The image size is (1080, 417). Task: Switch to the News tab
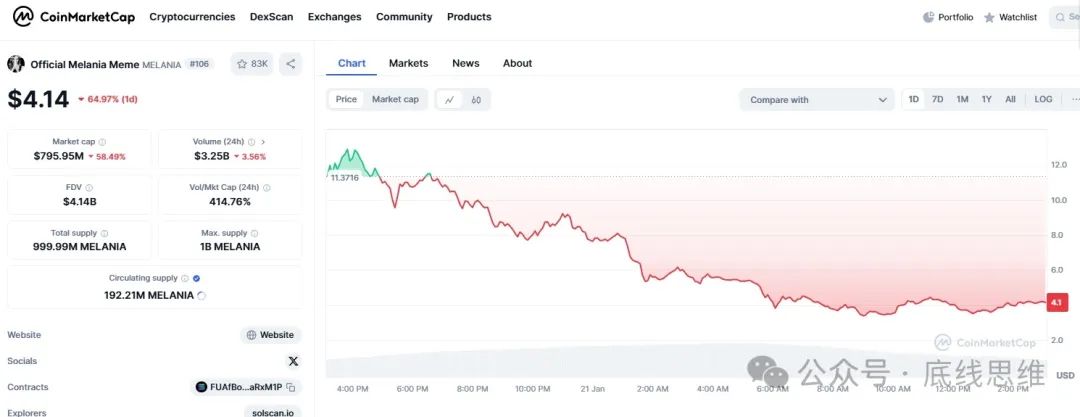[x=466, y=63]
